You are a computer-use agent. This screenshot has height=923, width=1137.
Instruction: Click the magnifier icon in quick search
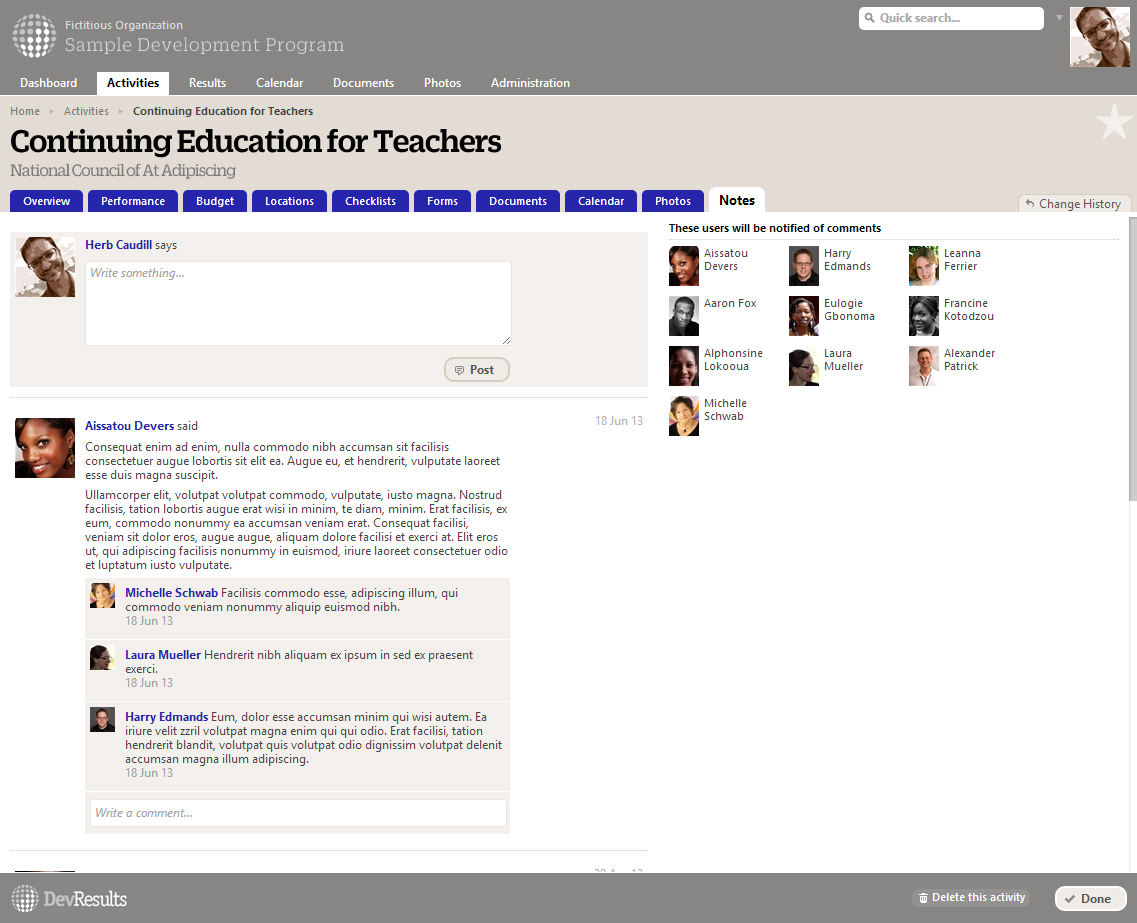pos(870,18)
